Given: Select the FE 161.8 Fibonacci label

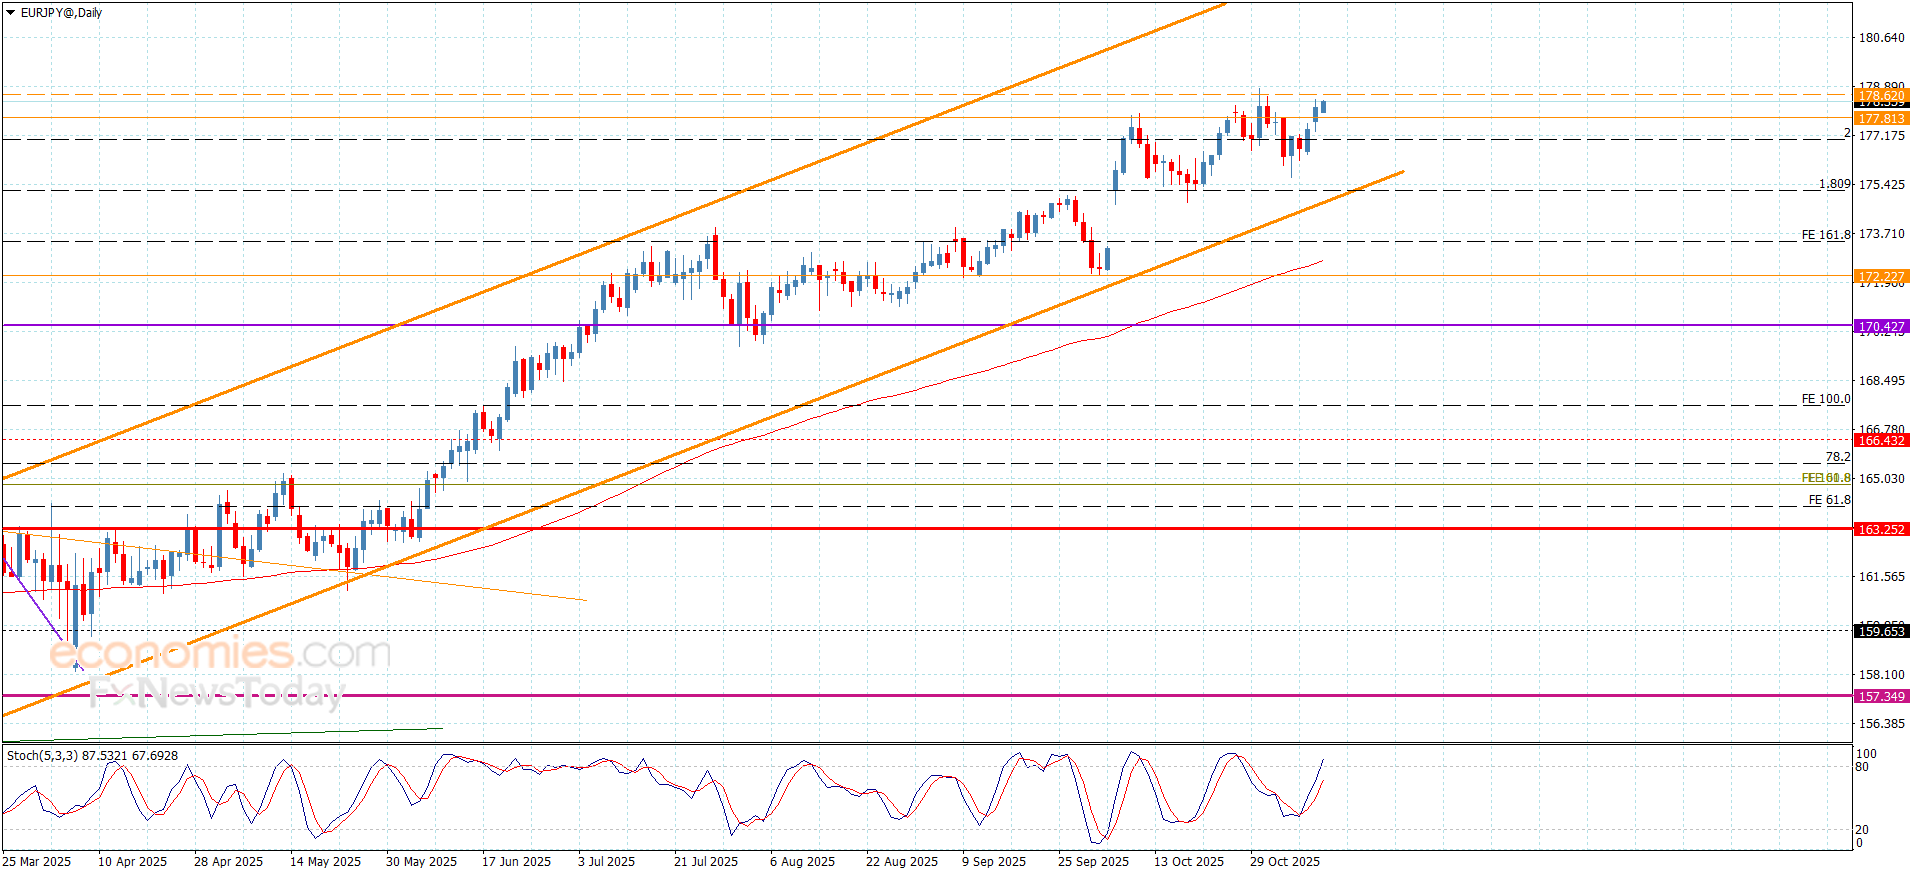Looking at the screenshot, I should coord(1826,235).
